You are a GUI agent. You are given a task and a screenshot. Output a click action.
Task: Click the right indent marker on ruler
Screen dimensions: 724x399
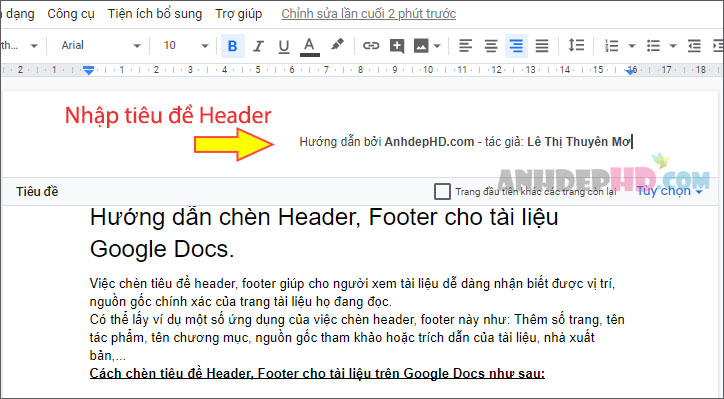coord(631,71)
